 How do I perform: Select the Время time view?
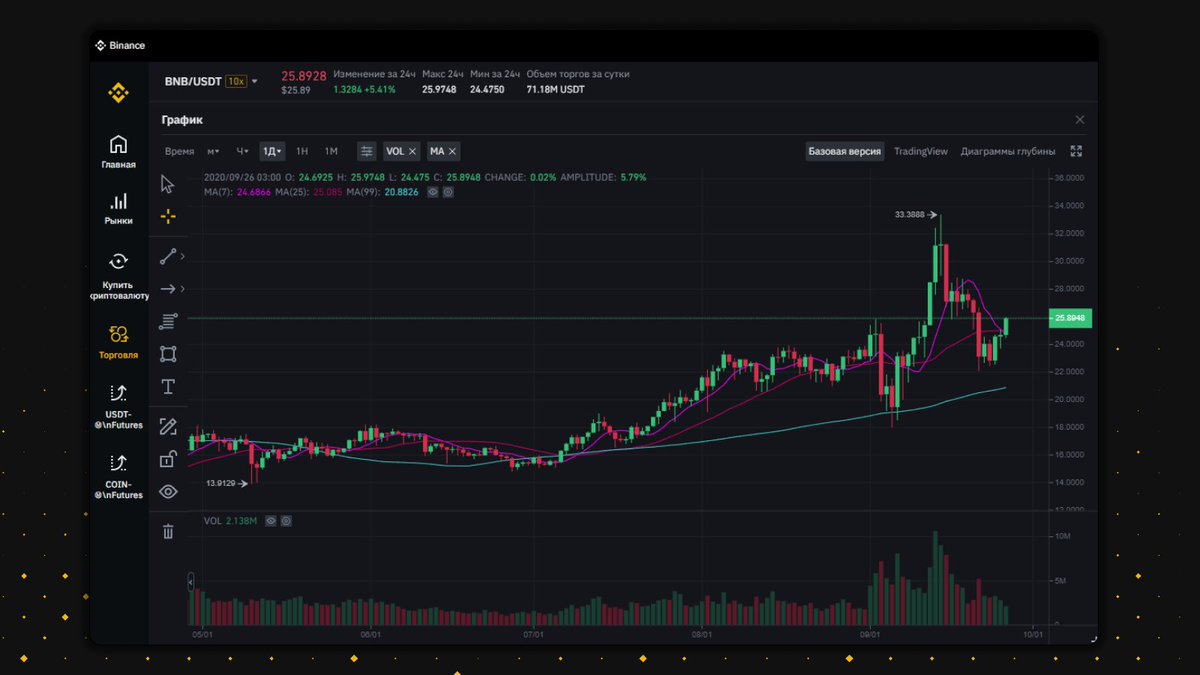[x=180, y=151]
